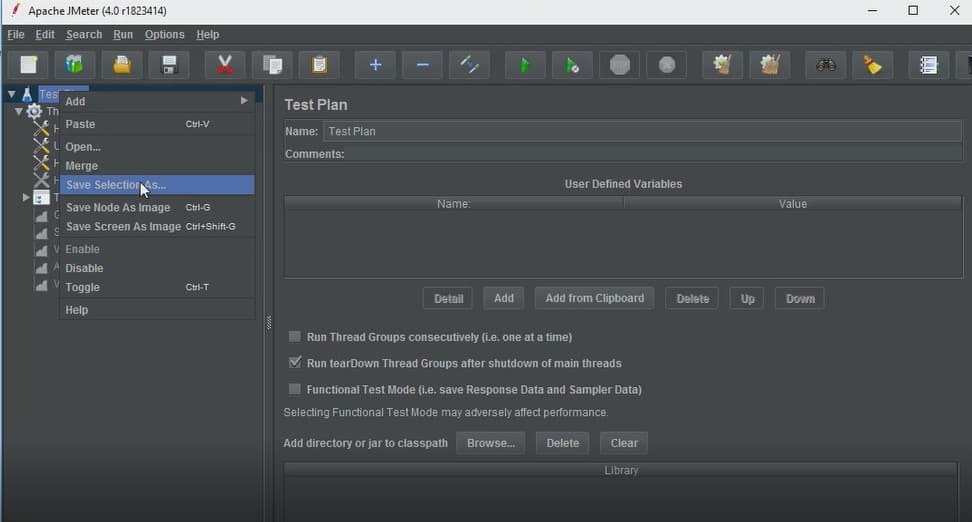Select Save Selection As... menu entry
972x522 pixels.
(157, 185)
